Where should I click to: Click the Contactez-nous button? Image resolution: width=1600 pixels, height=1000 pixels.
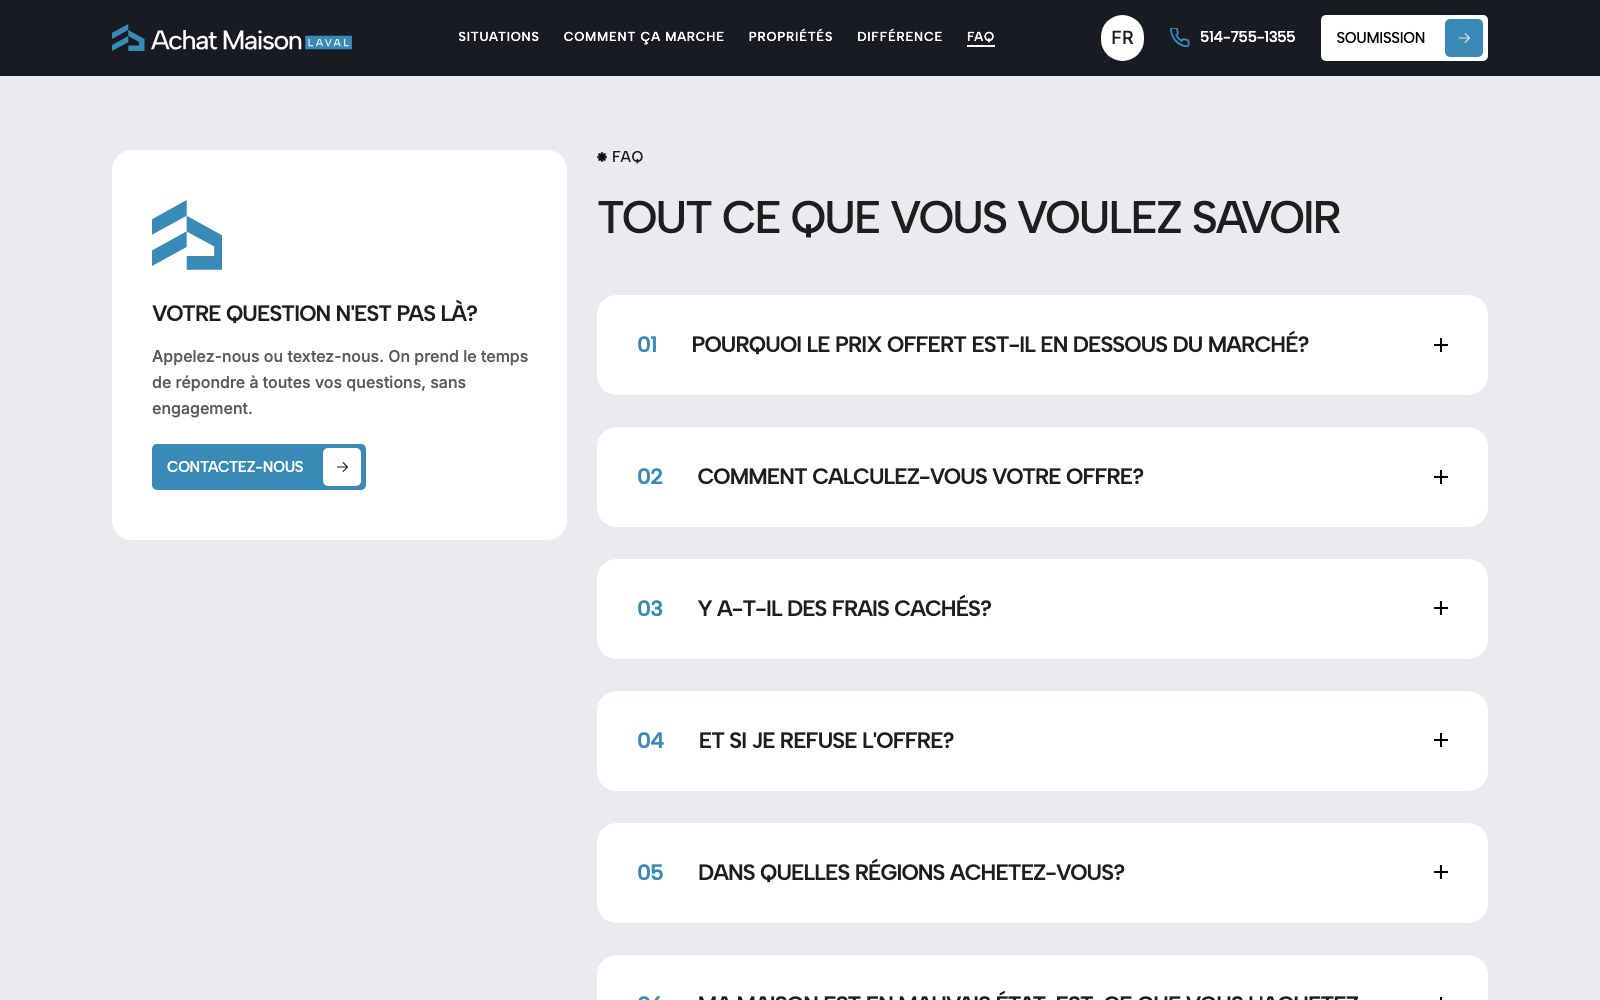click(259, 467)
